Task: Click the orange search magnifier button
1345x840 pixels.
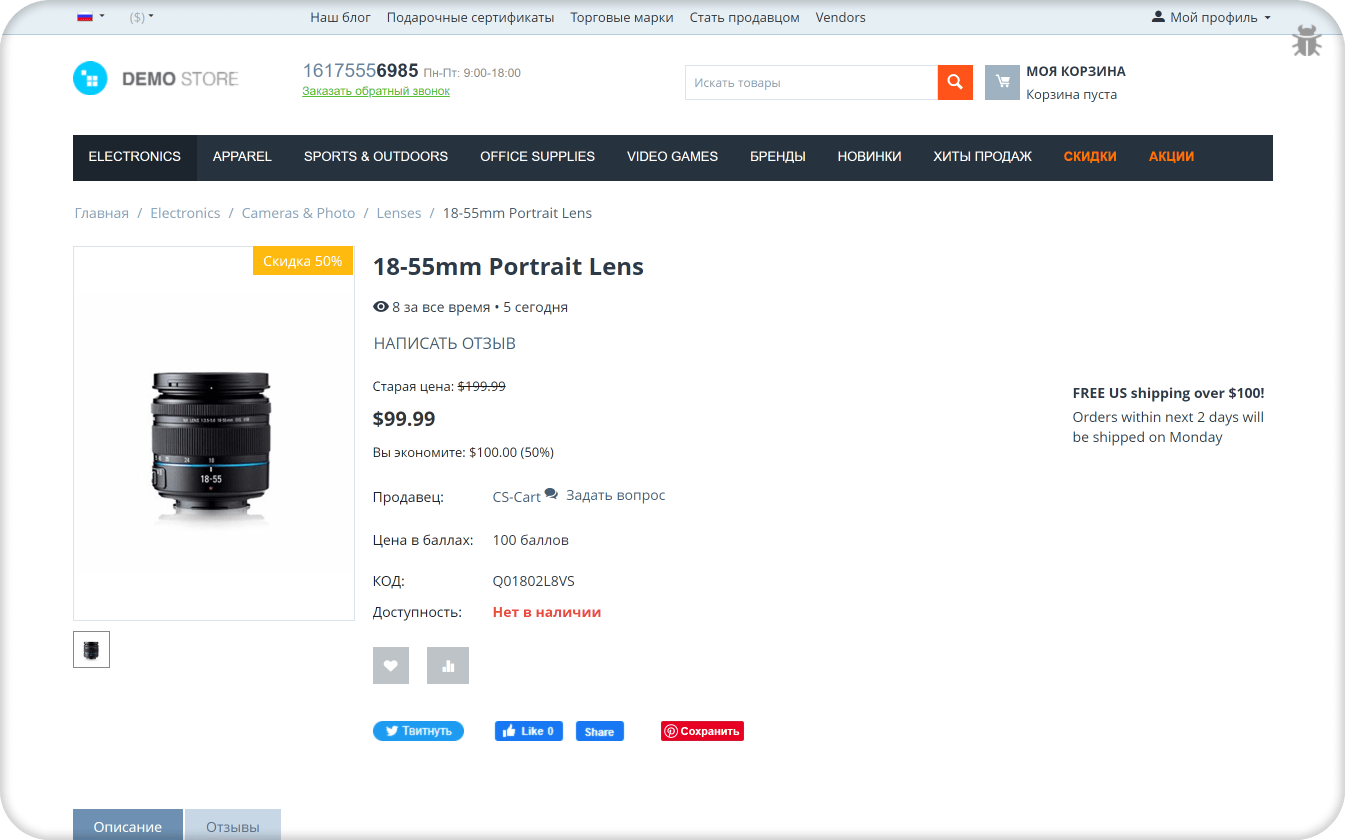Action: [955, 82]
